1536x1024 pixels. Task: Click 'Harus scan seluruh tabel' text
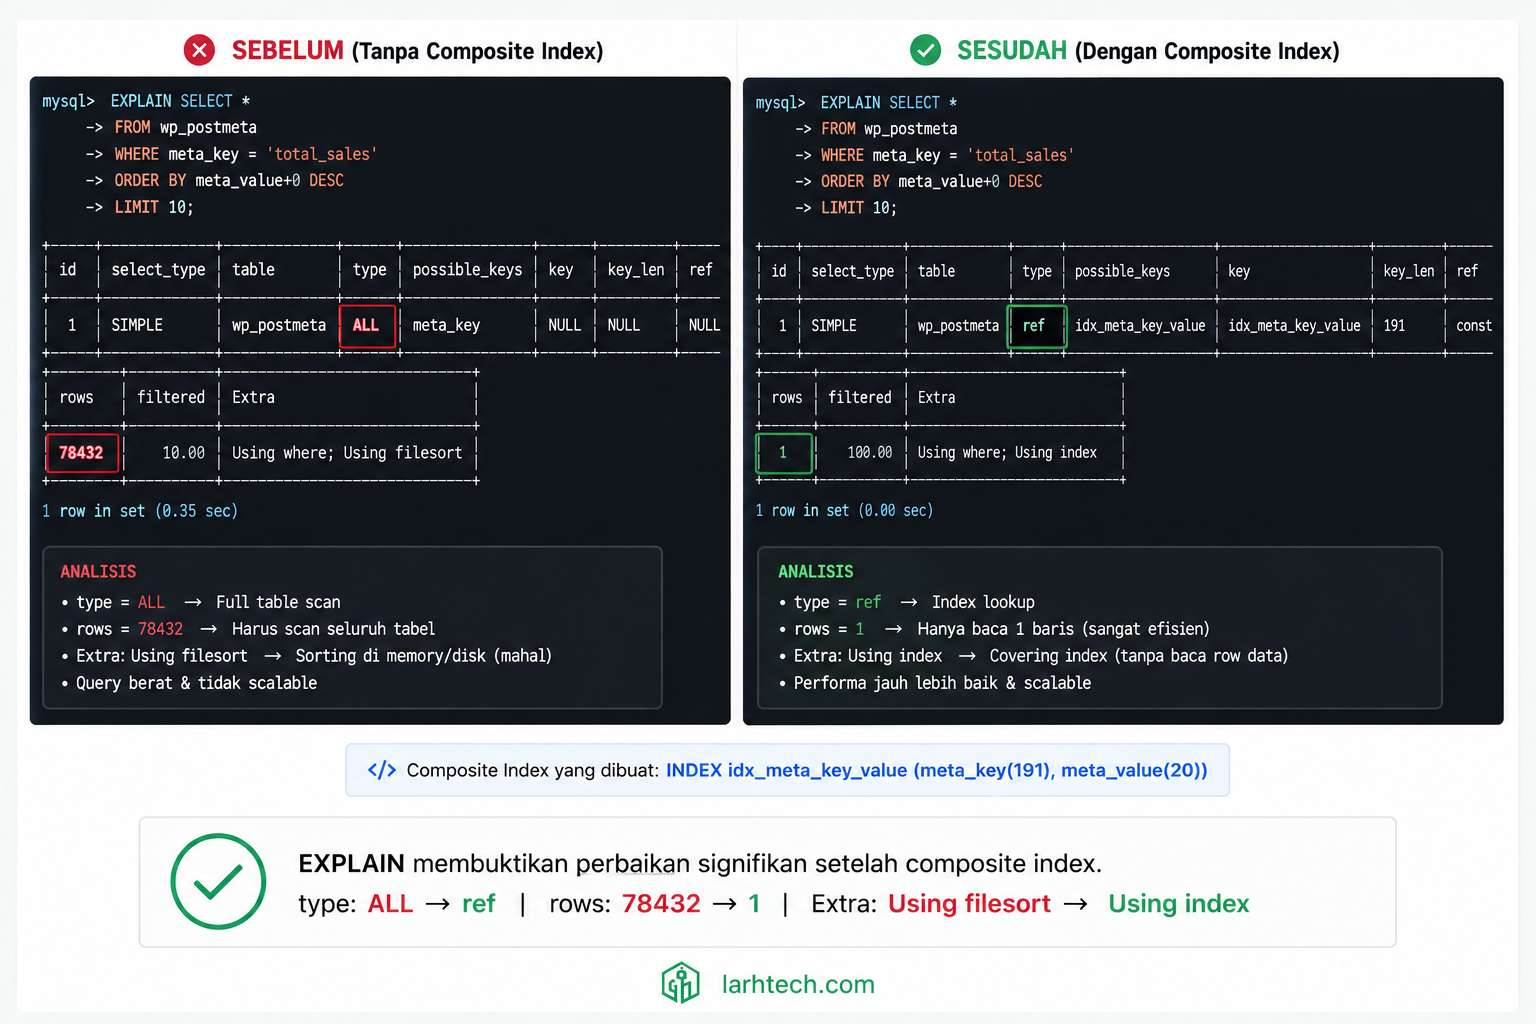(x=333, y=629)
